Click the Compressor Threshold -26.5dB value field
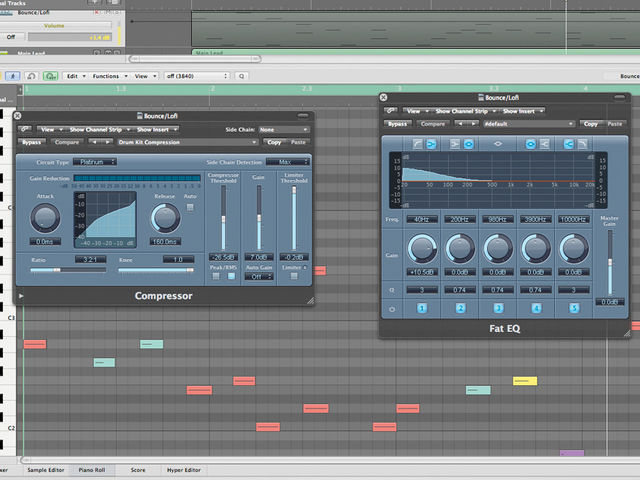Viewport: 640px width, 480px height. click(223, 257)
